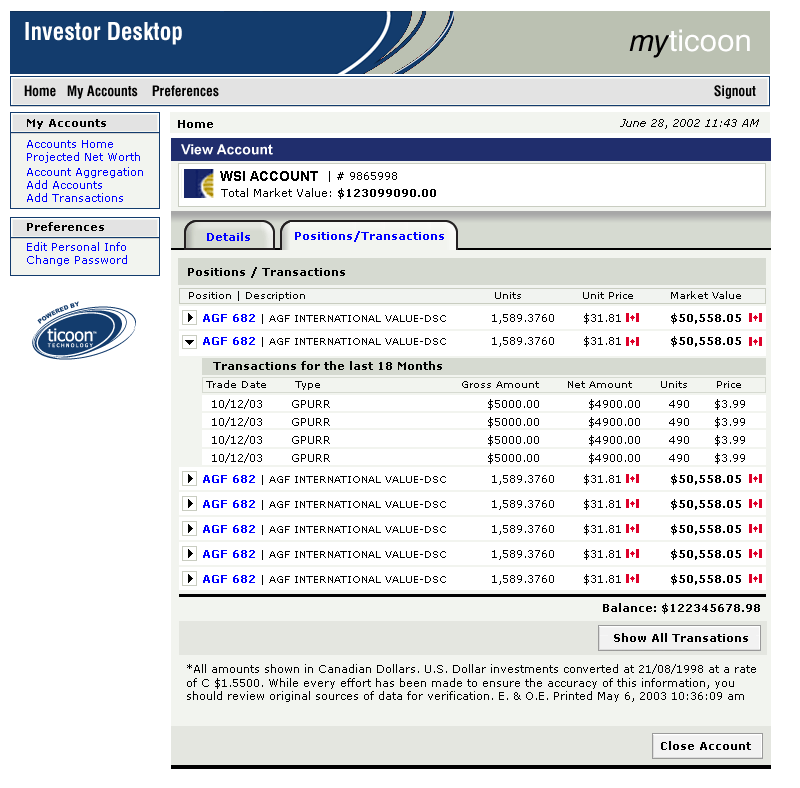Click the Edit Personal Info link
800x788 pixels.
coord(76,247)
